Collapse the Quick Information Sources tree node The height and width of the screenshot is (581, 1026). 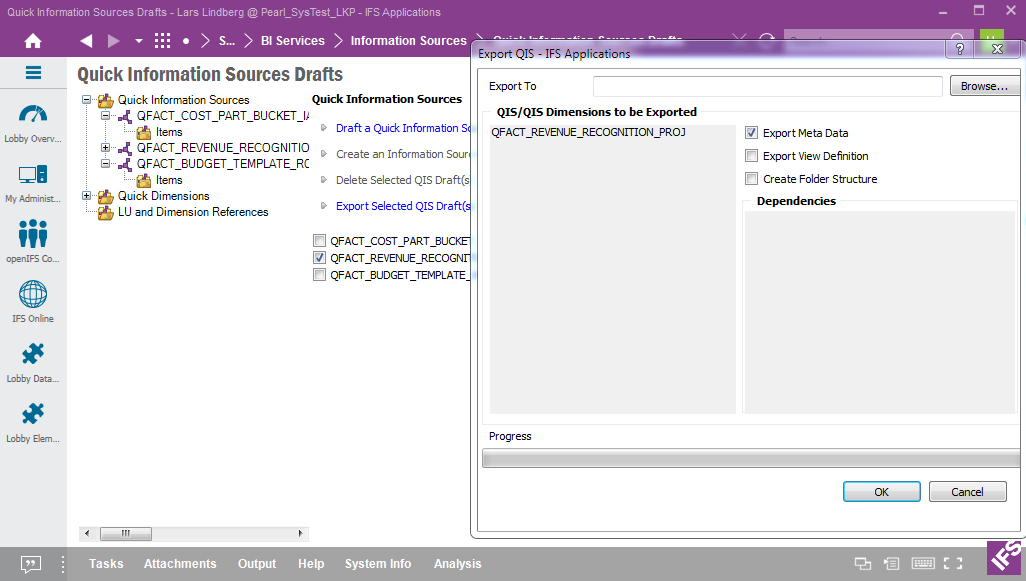tap(87, 100)
